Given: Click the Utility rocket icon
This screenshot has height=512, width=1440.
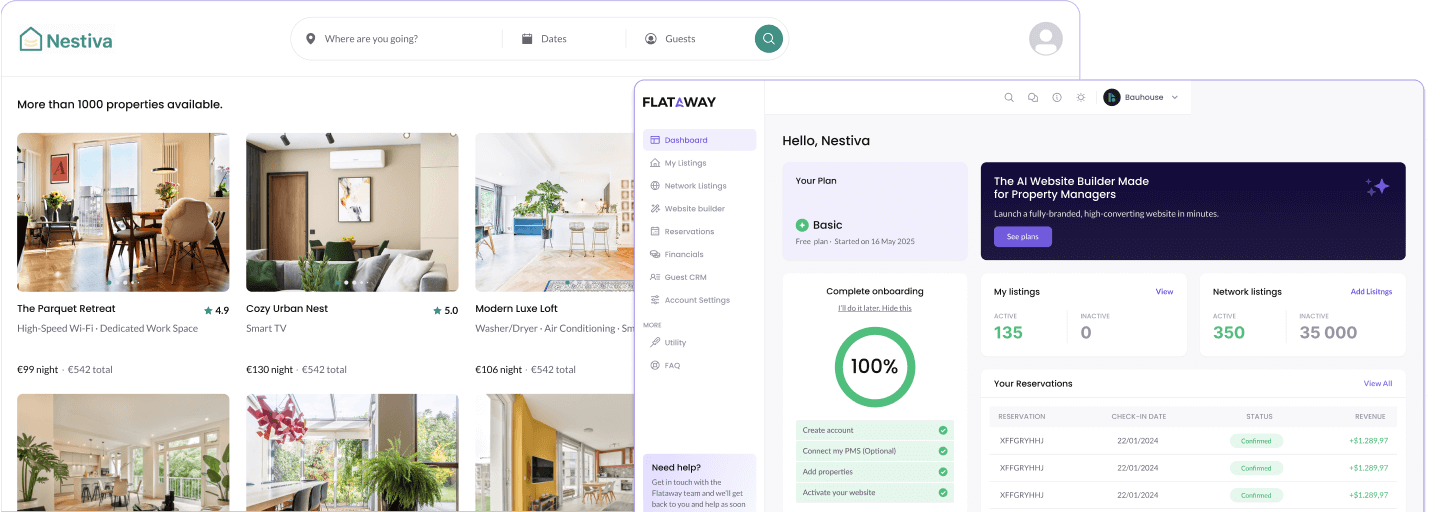Looking at the screenshot, I should pos(655,342).
